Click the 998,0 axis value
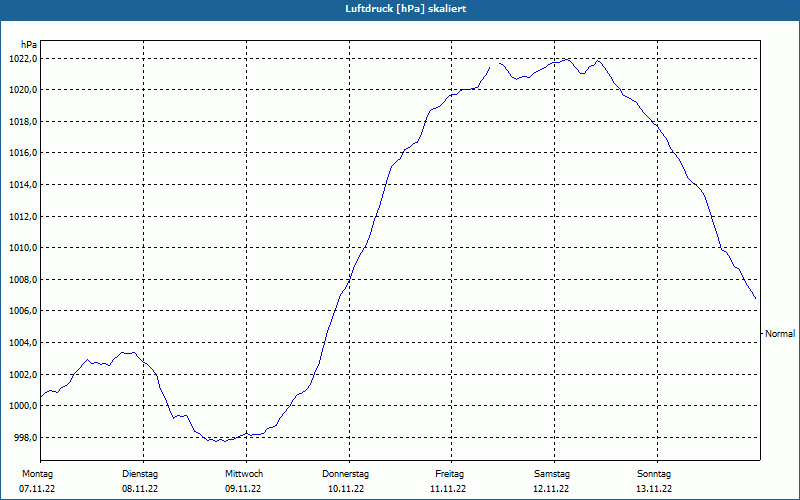The image size is (800, 500). (x=25, y=438)
